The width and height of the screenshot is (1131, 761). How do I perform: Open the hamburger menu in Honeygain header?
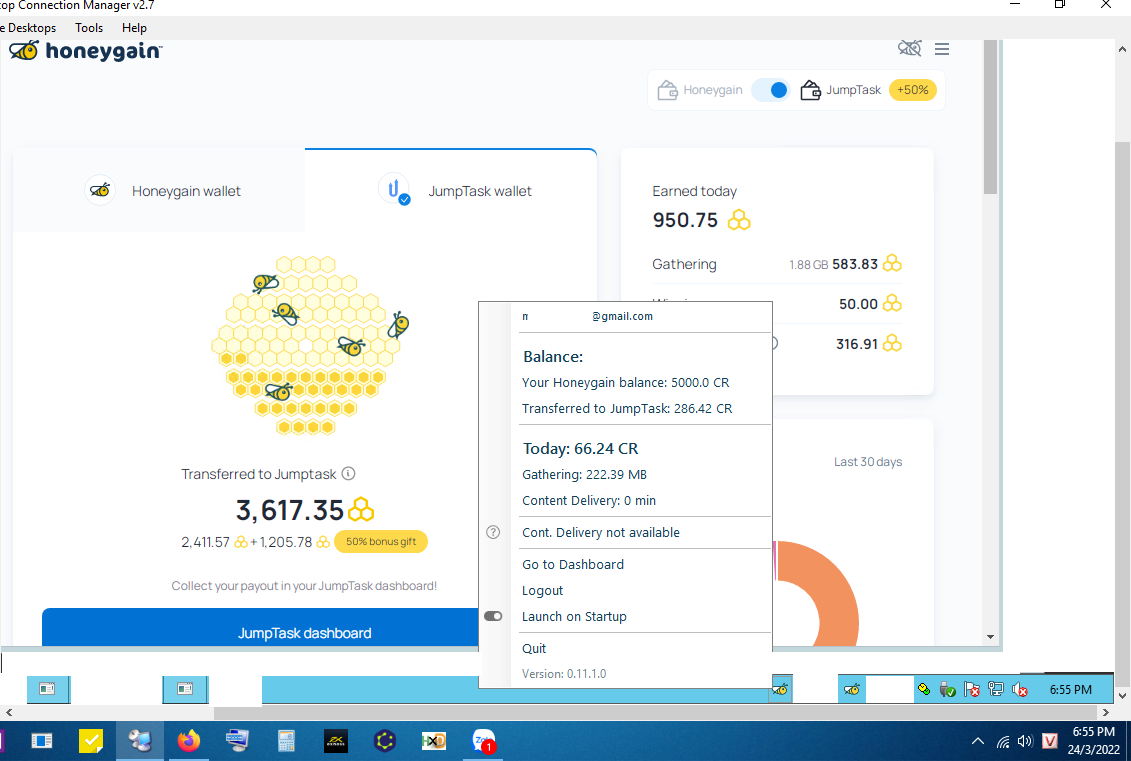pyautogui.click(x=941, y=49)
